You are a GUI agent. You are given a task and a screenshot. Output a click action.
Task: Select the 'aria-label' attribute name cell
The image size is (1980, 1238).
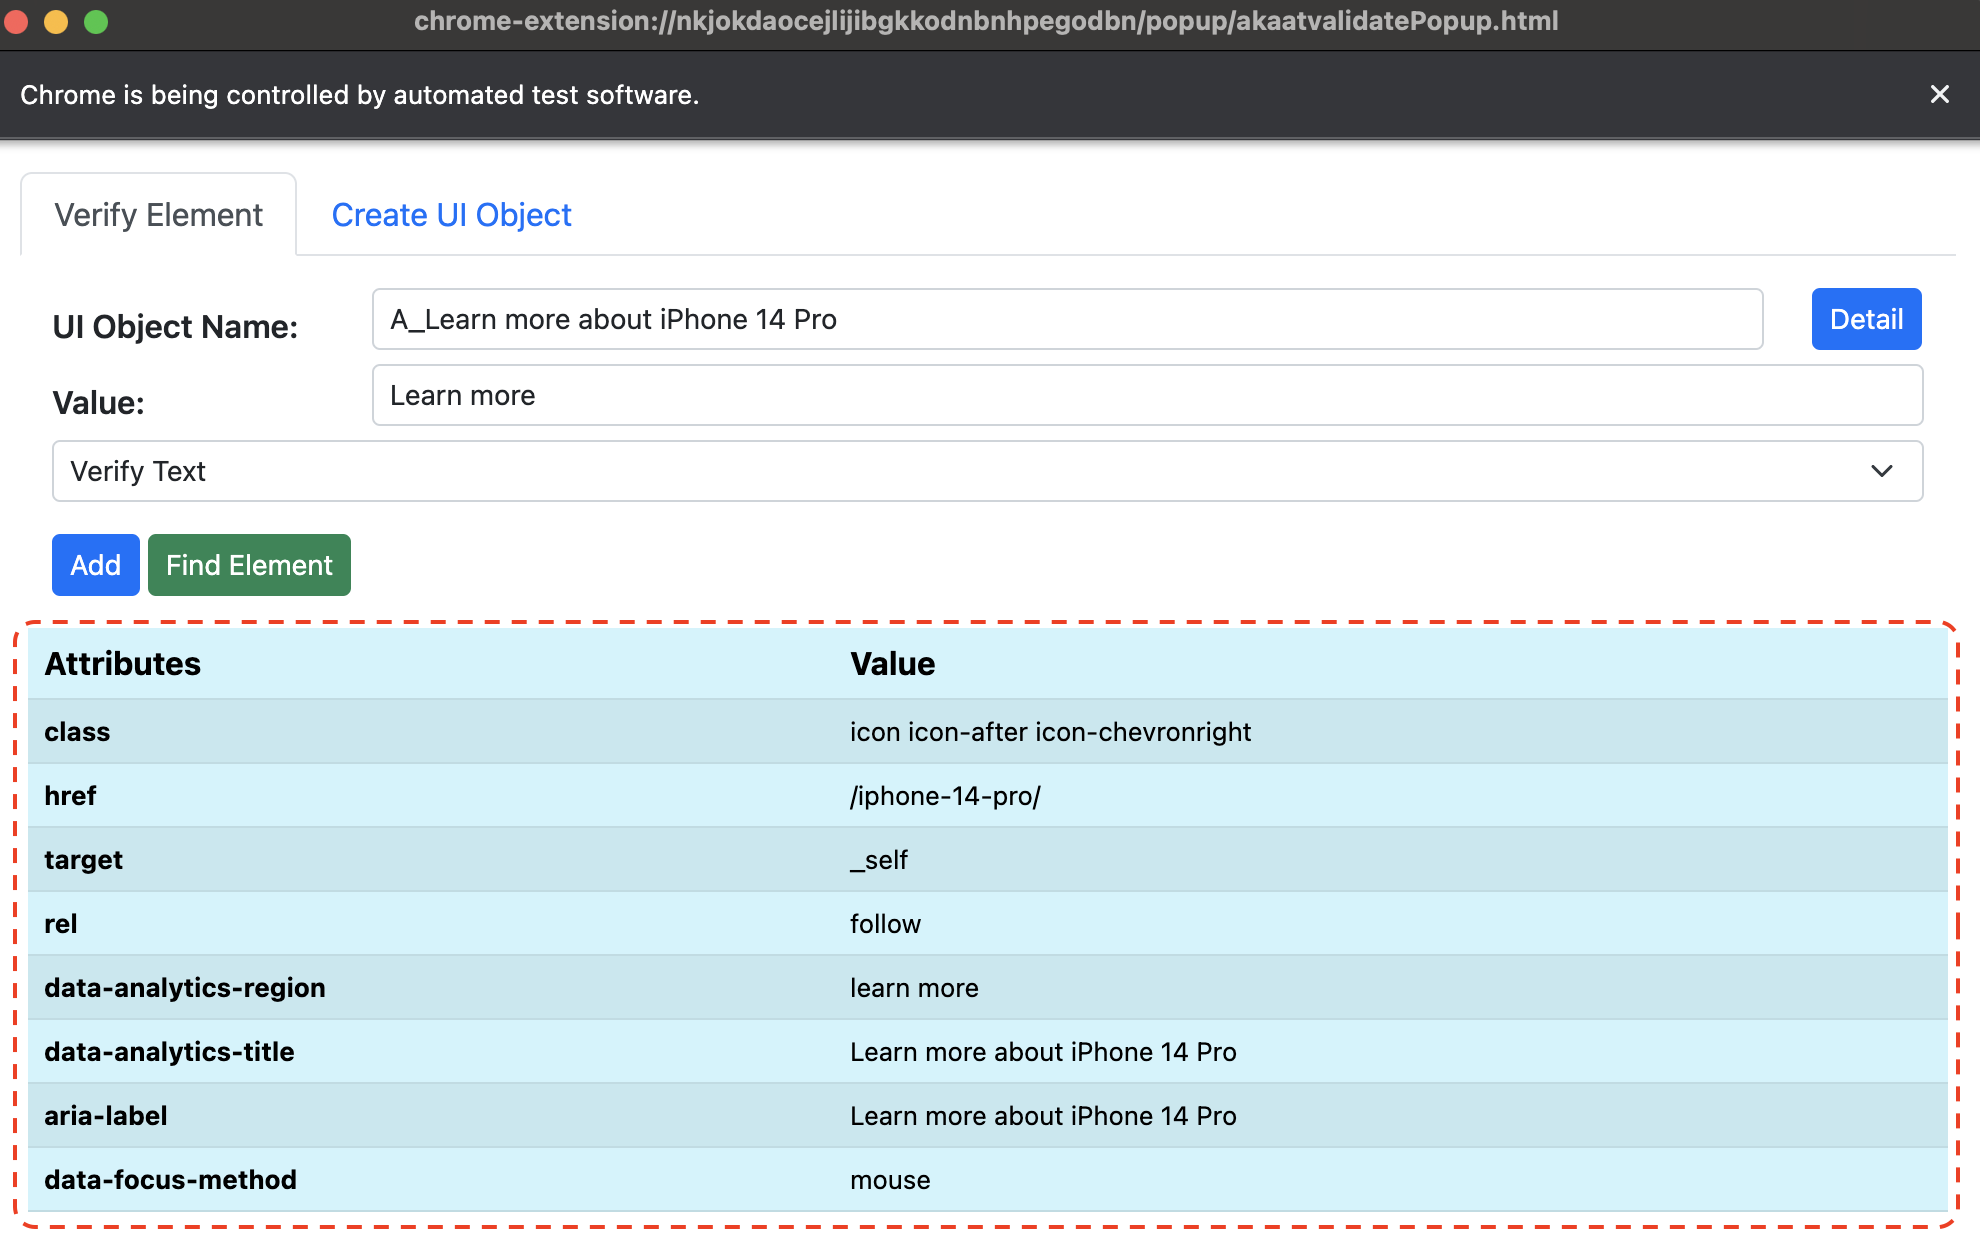[430, 1116]
